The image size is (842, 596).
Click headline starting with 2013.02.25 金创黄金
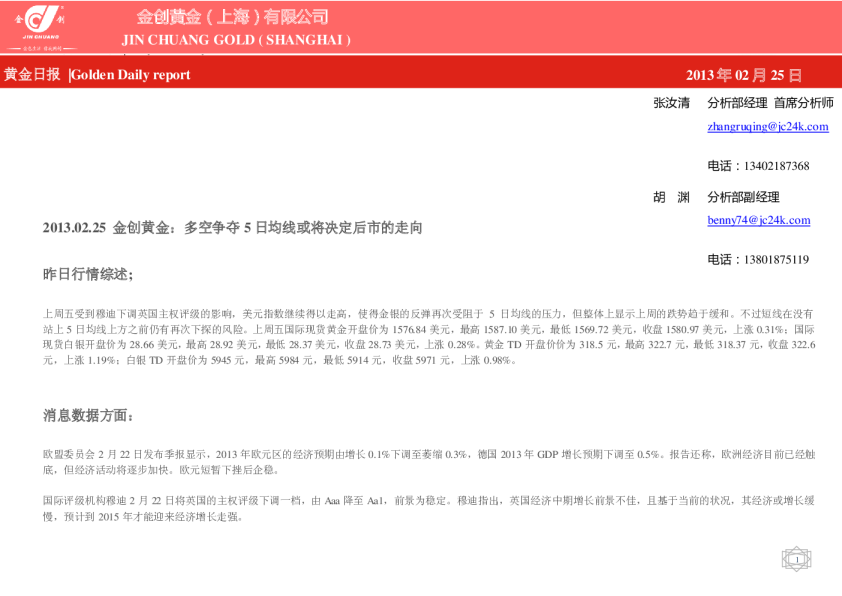[232, 228]
